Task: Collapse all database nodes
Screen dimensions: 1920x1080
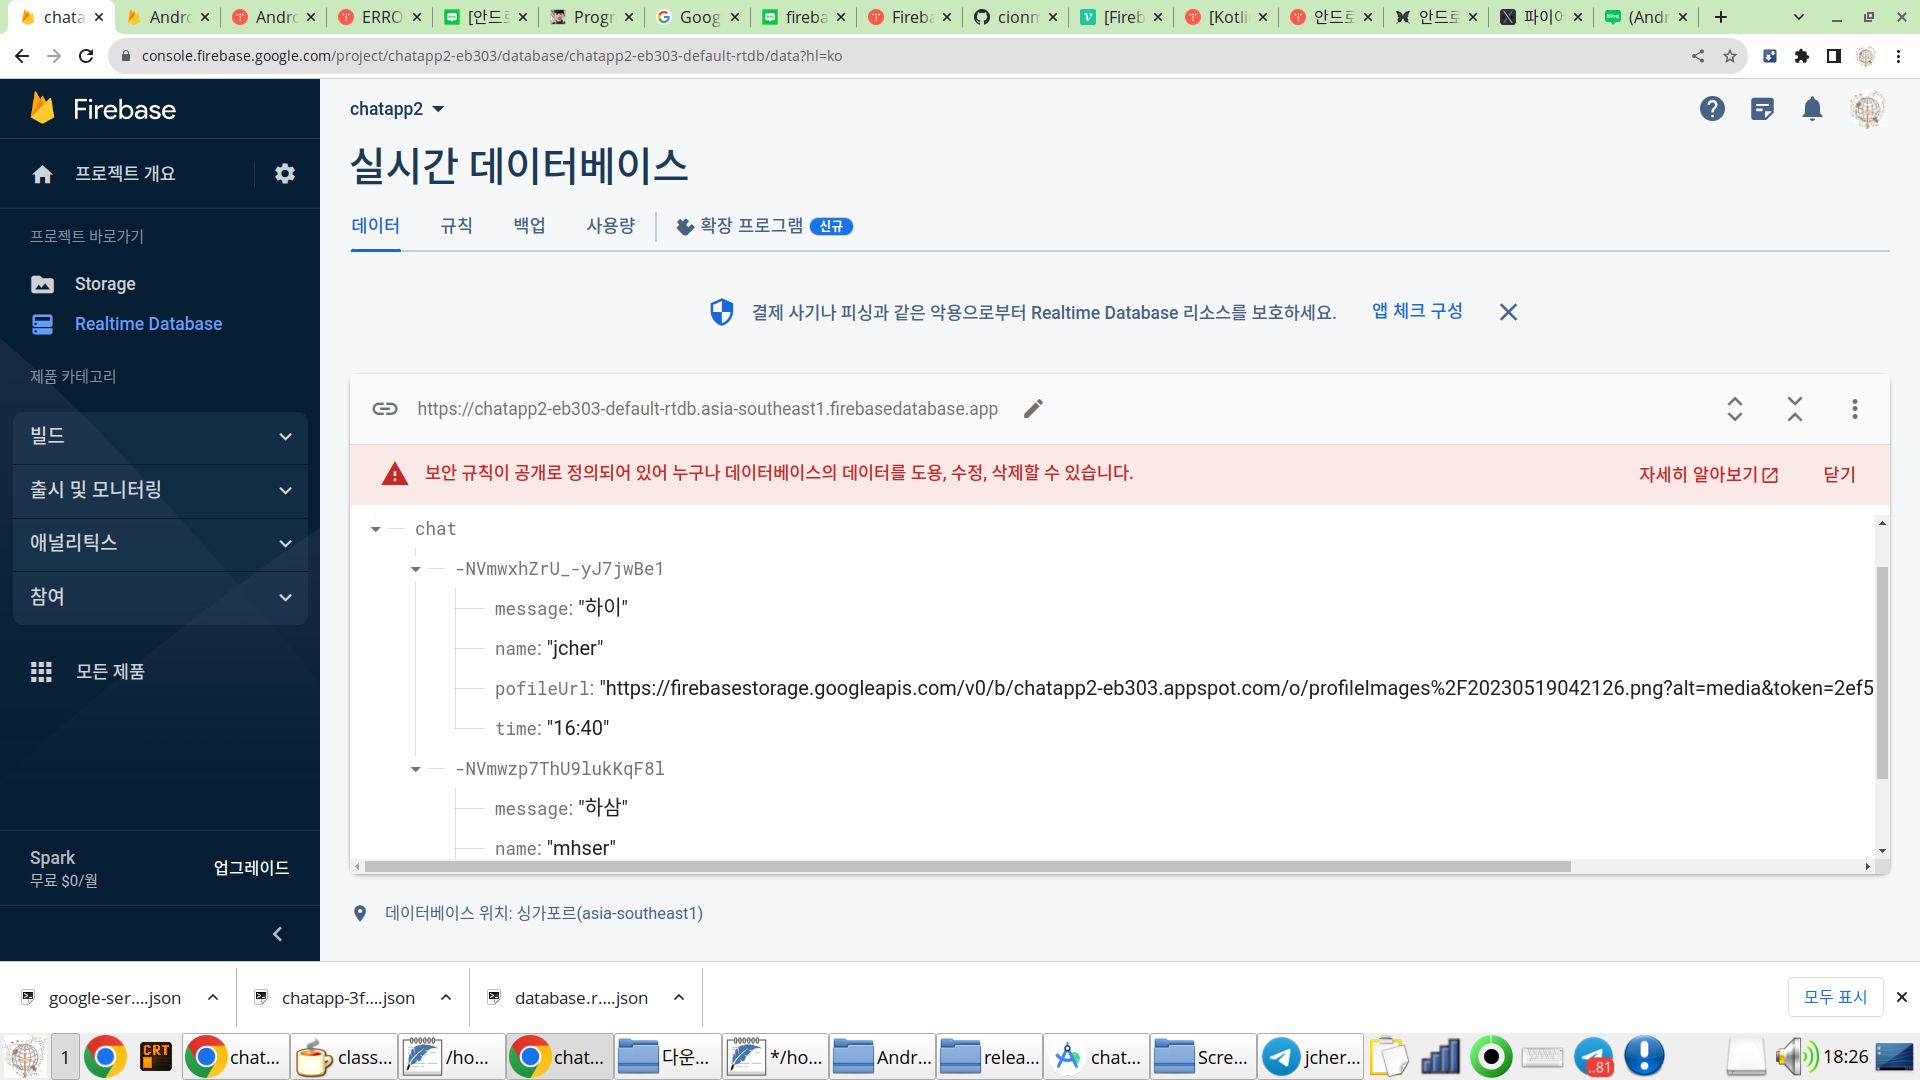Action: [1795, 409]
